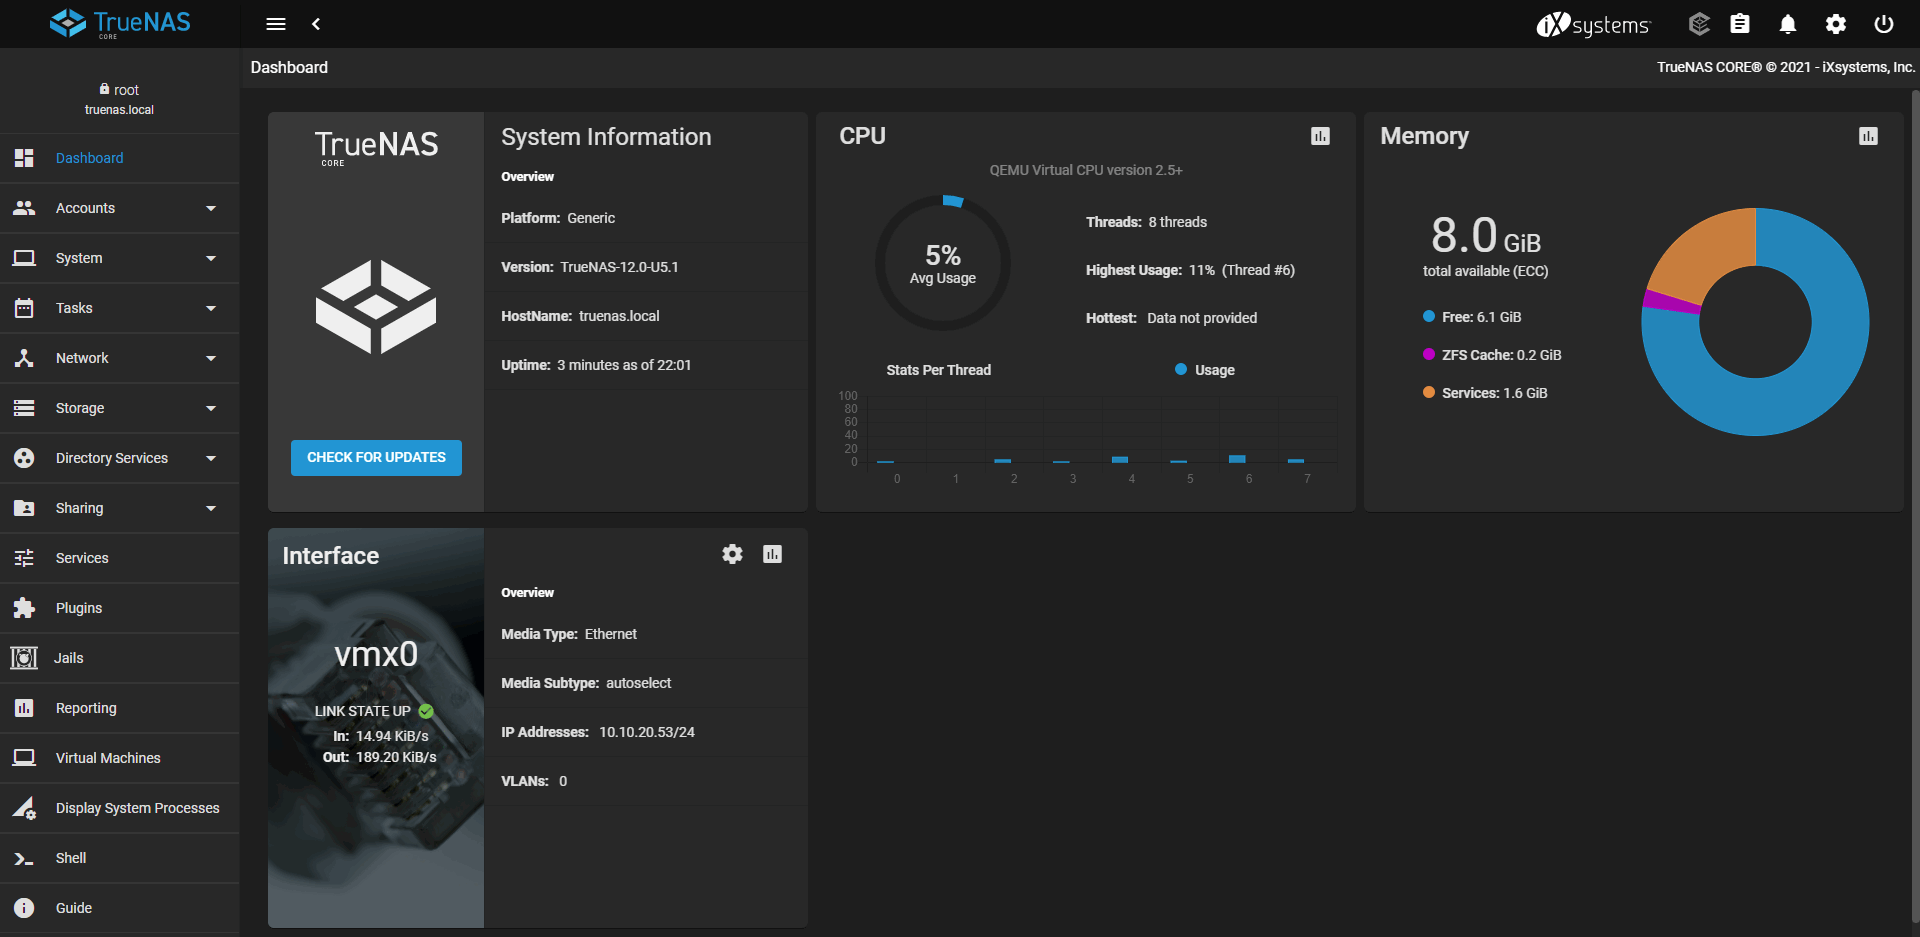Click the Storage disks icon
The height and width of the screenshot is (937, 1920).
point(24,408)
